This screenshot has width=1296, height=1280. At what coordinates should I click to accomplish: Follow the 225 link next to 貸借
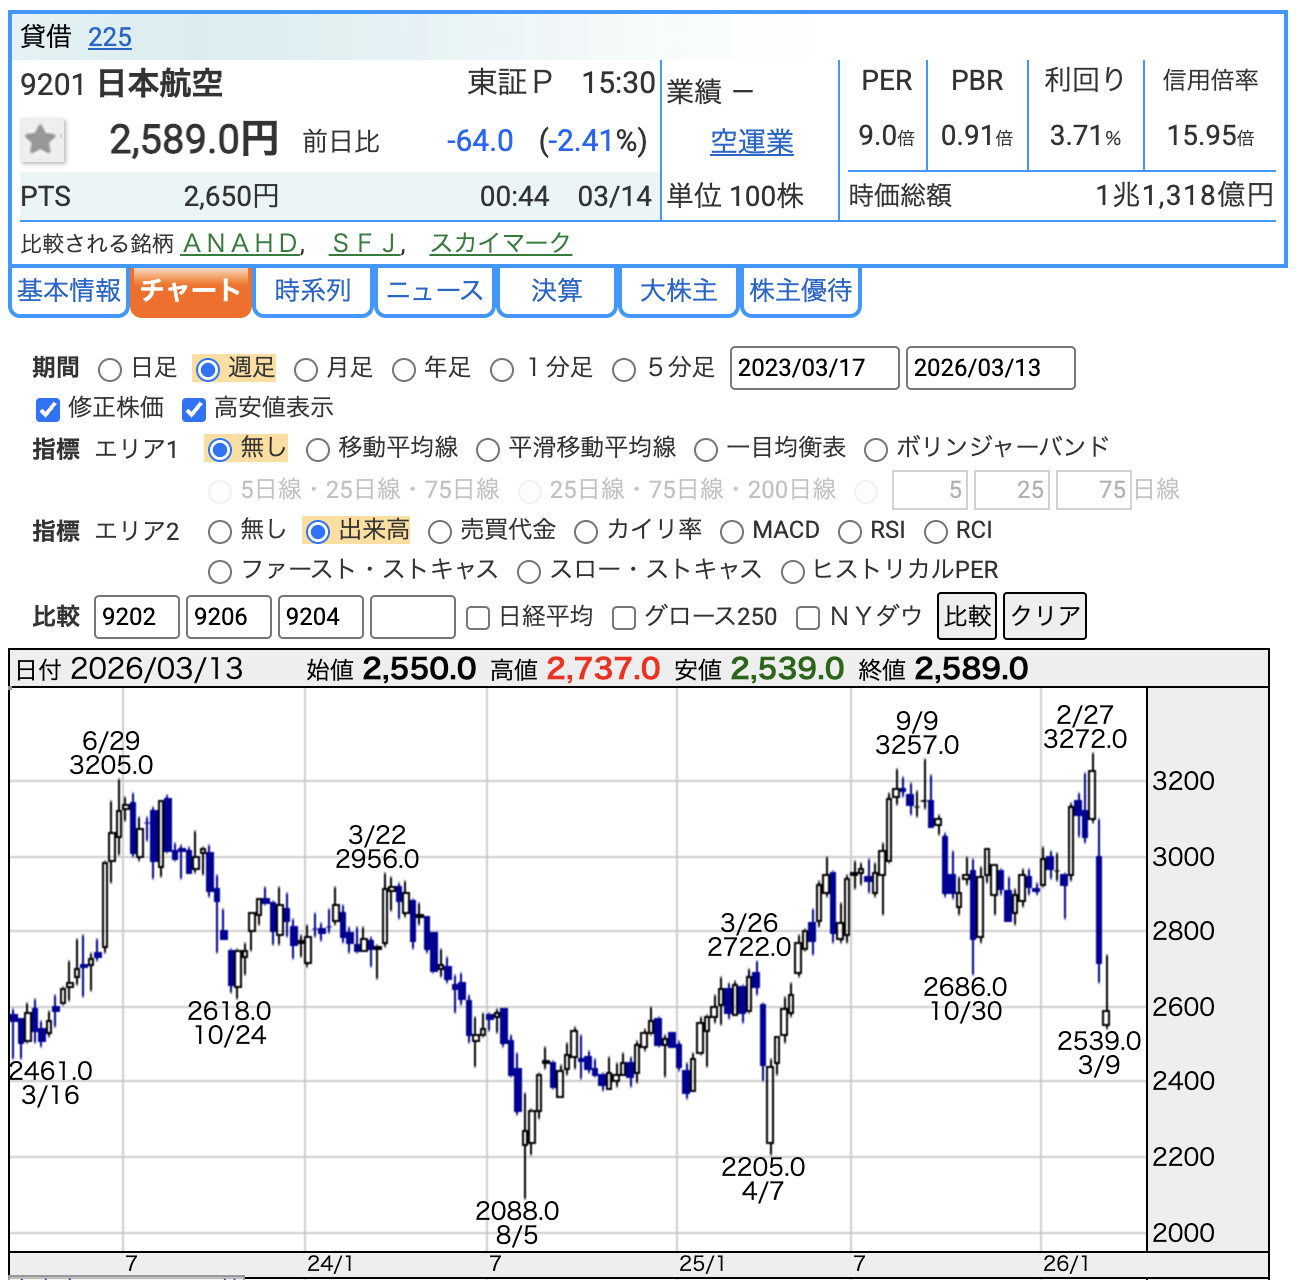coord(110,38)
